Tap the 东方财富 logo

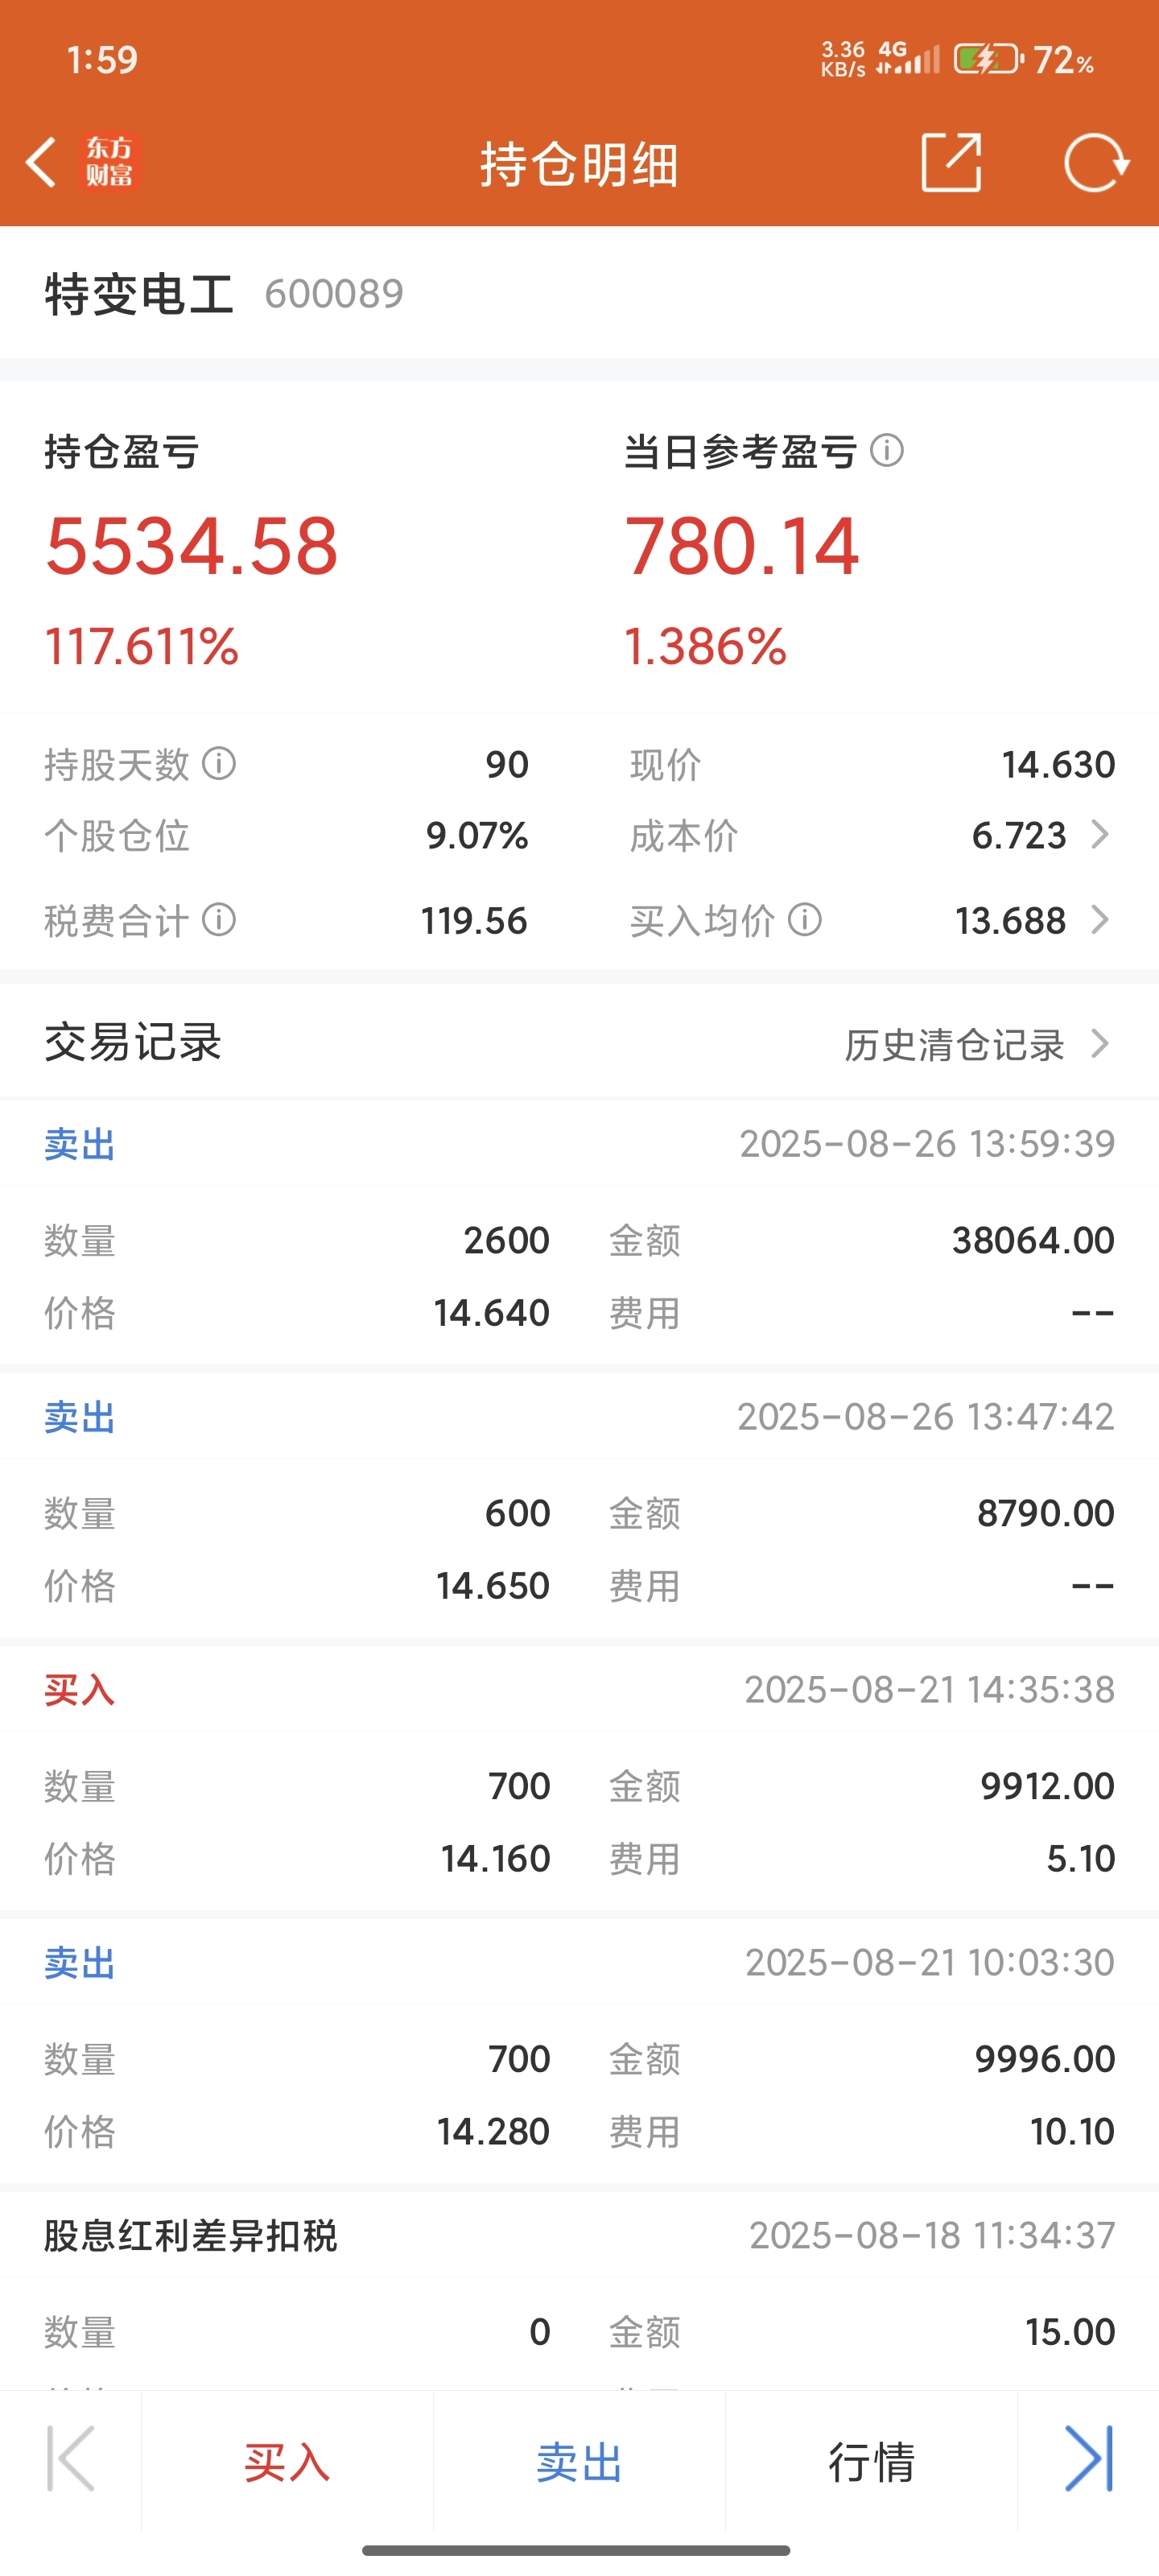pyautogui.click(x=109, y=162)
